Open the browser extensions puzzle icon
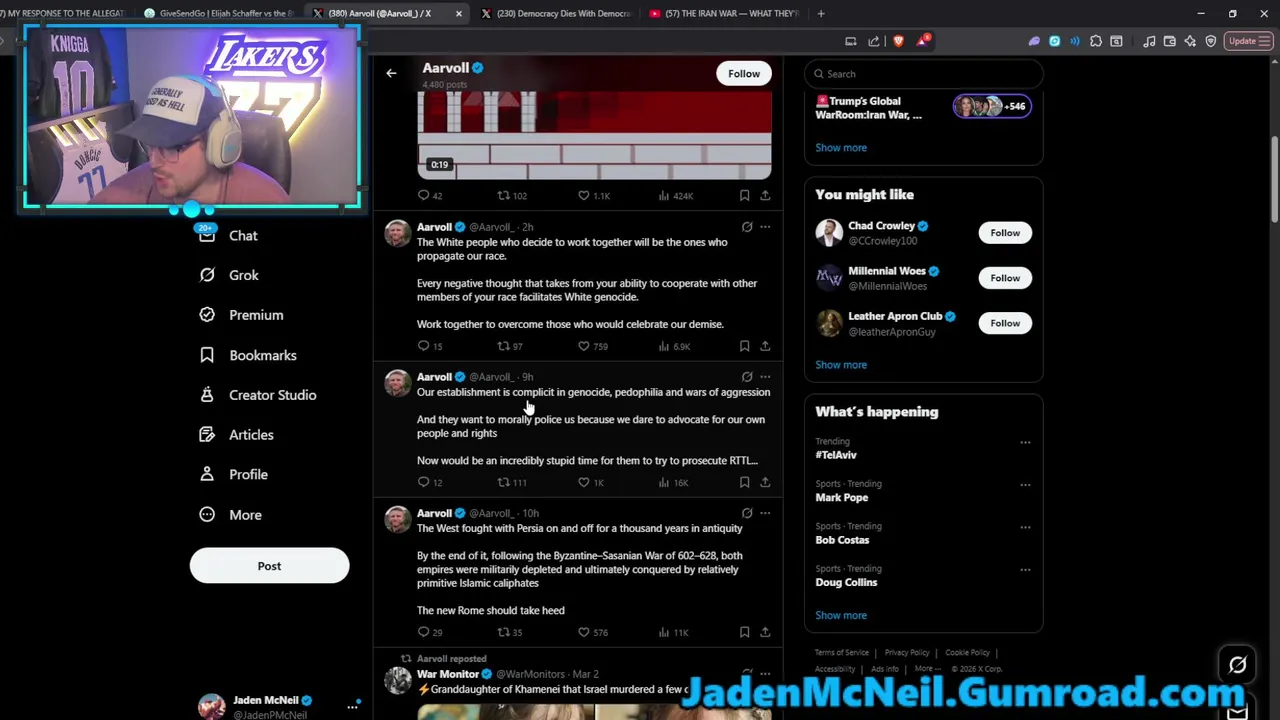Screen dimensions: 1280x720 (1096, 41)
